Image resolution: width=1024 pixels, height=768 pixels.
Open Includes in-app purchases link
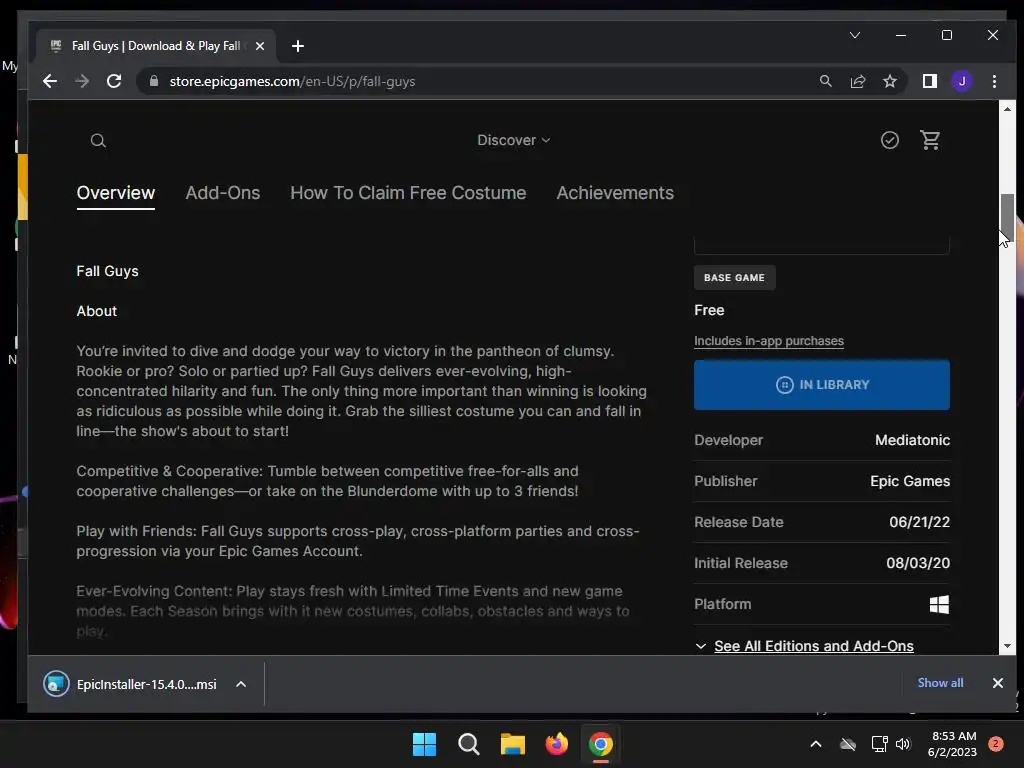point(769,341)
